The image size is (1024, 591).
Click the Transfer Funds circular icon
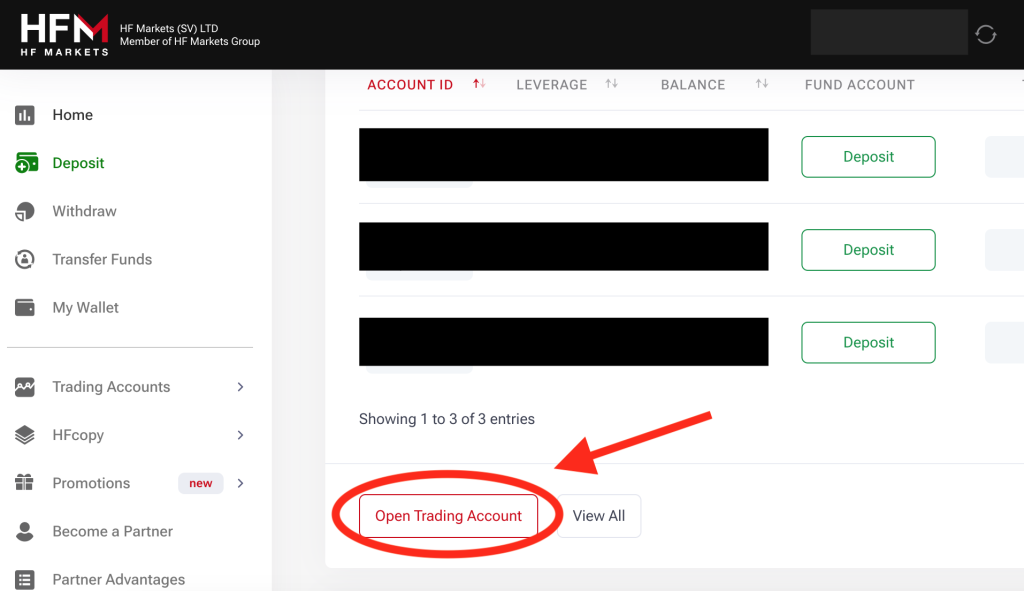pyautogui.click(x=25, y=259)
